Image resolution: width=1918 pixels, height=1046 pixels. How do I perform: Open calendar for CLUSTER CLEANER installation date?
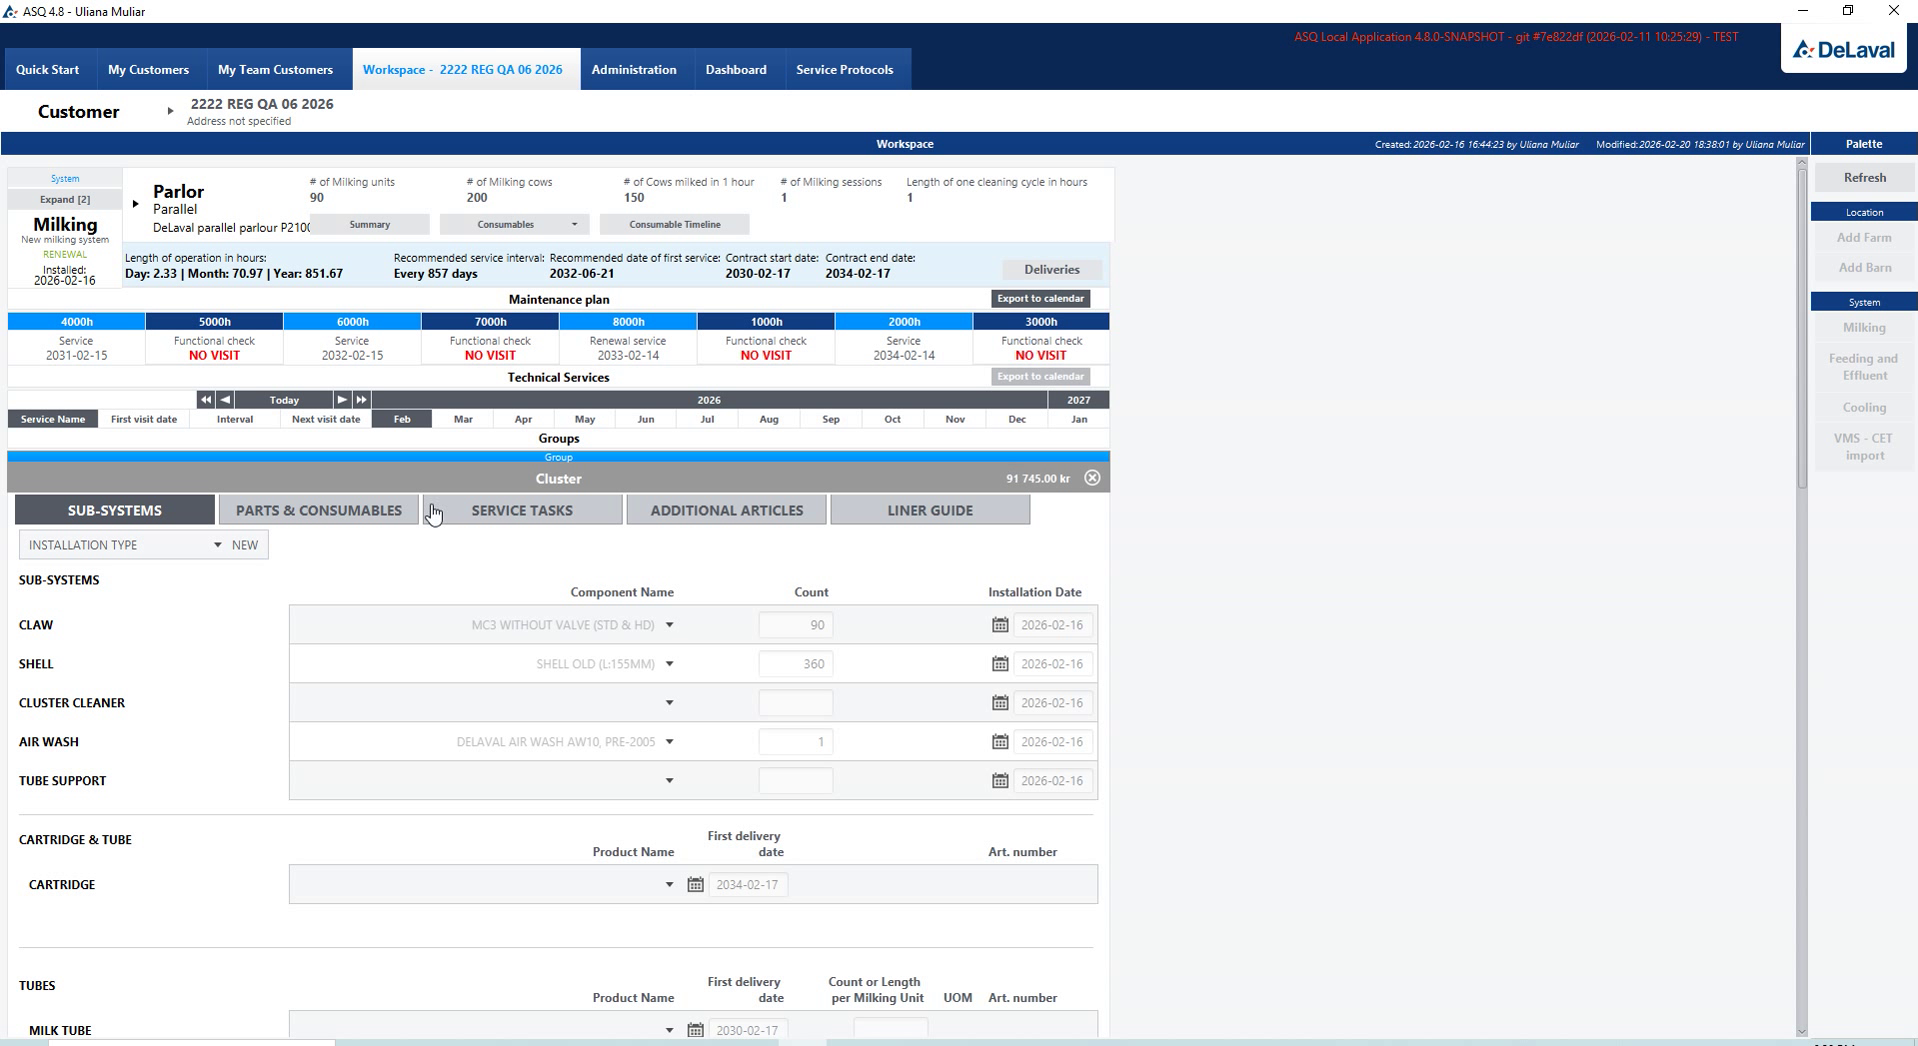click(1000, 703)
